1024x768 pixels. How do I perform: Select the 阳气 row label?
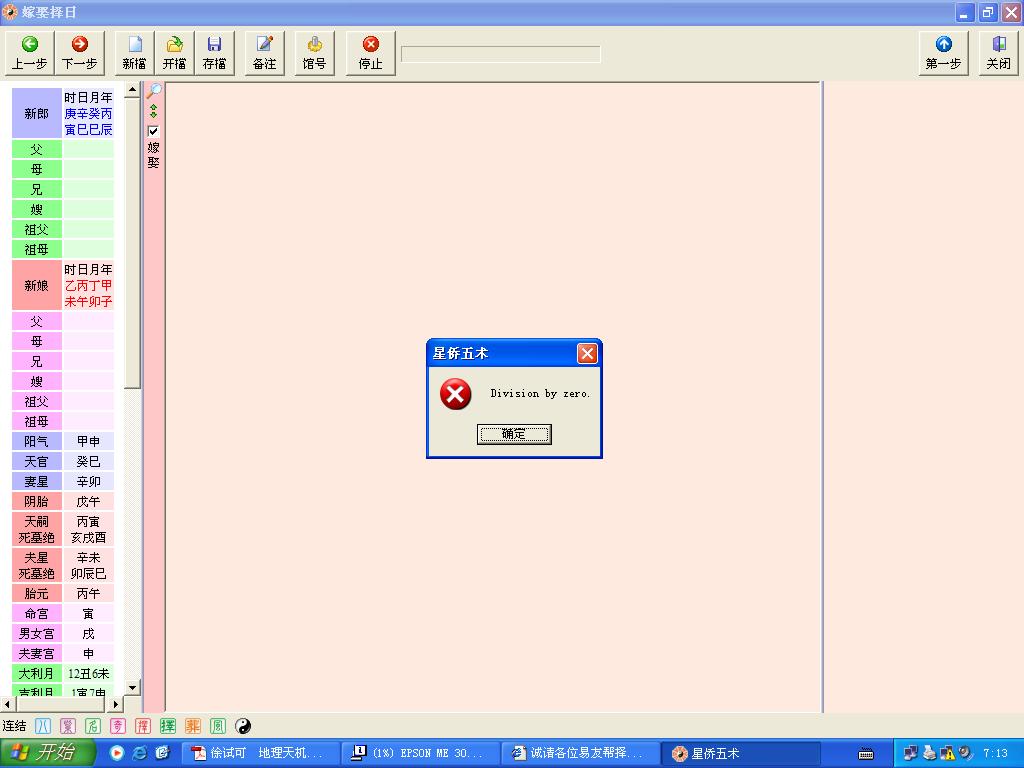point(37,441)
